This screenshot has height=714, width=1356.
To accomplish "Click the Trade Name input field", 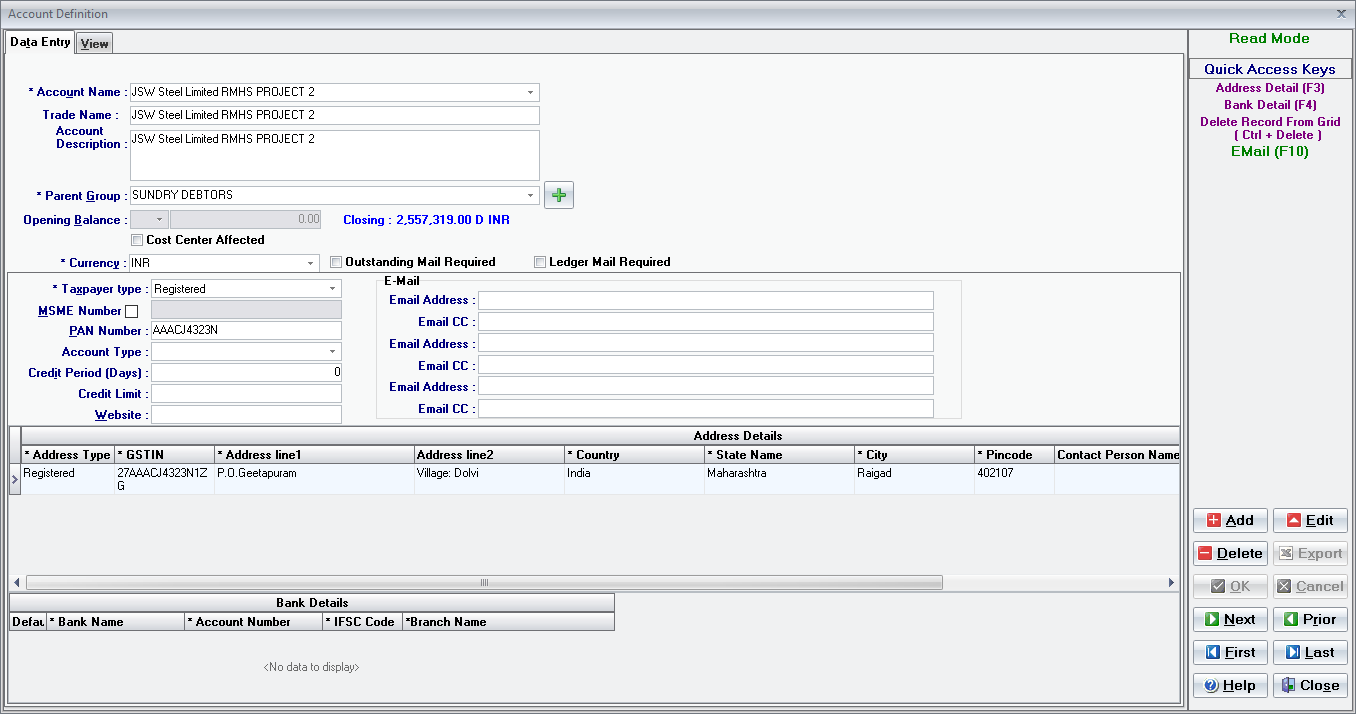I will (335, 115).
